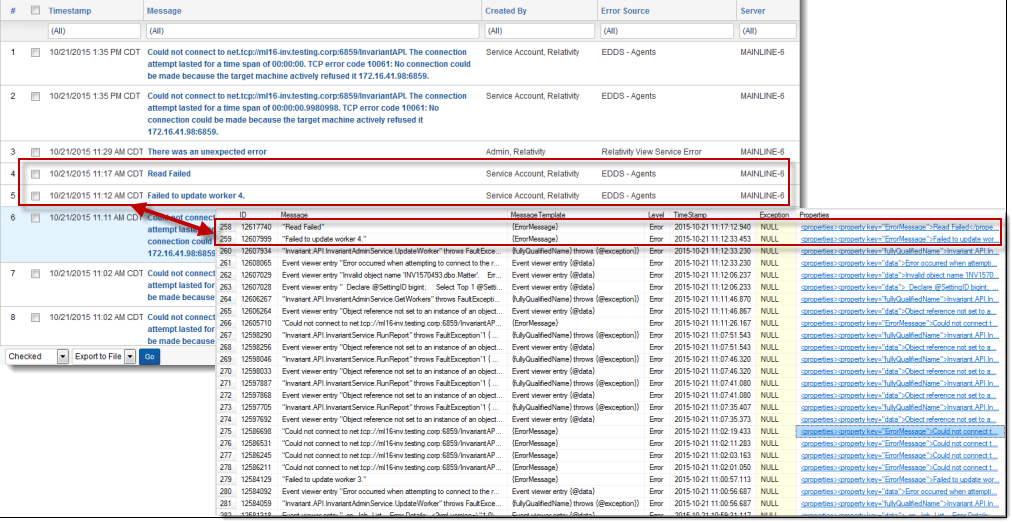1012x522 pixels.
Task: Tick the select-all checkbox in the header row
Action: (x=35, y=10)
